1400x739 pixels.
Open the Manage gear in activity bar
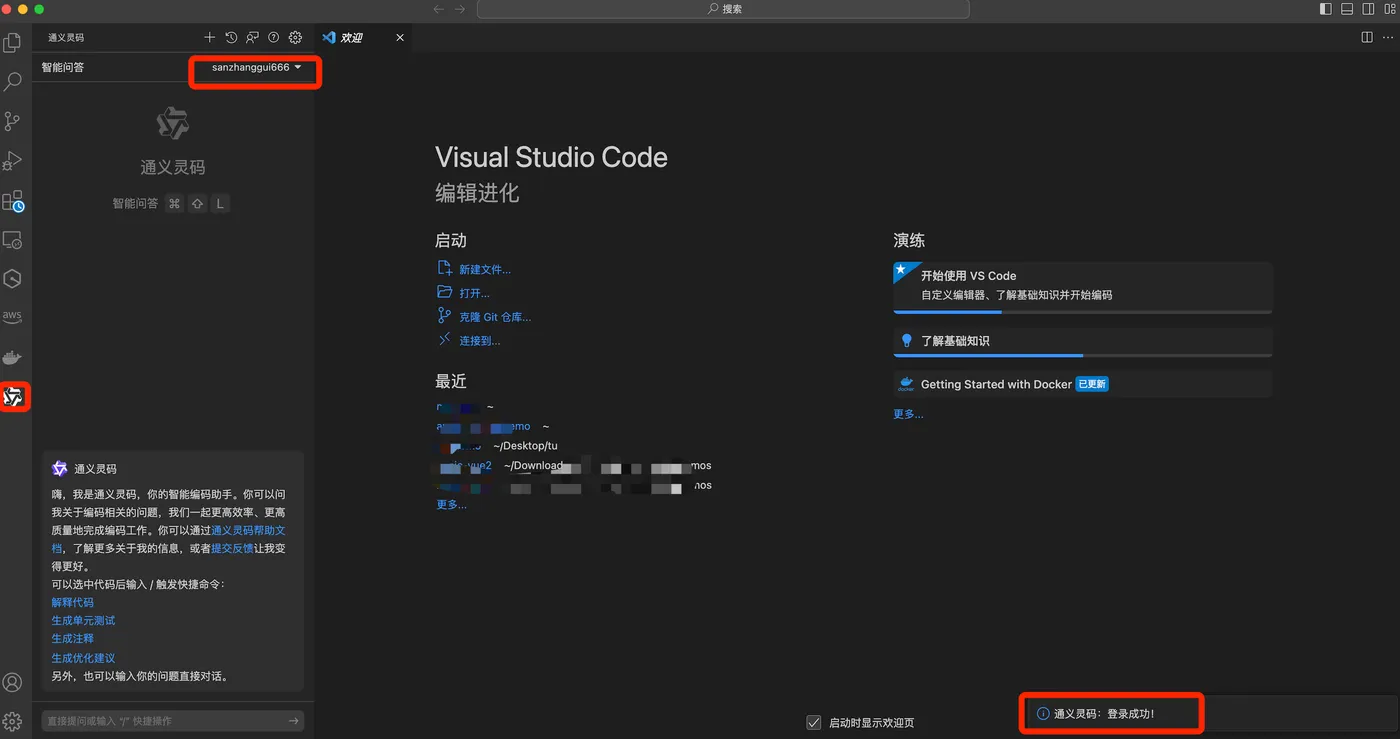(12, 721)
